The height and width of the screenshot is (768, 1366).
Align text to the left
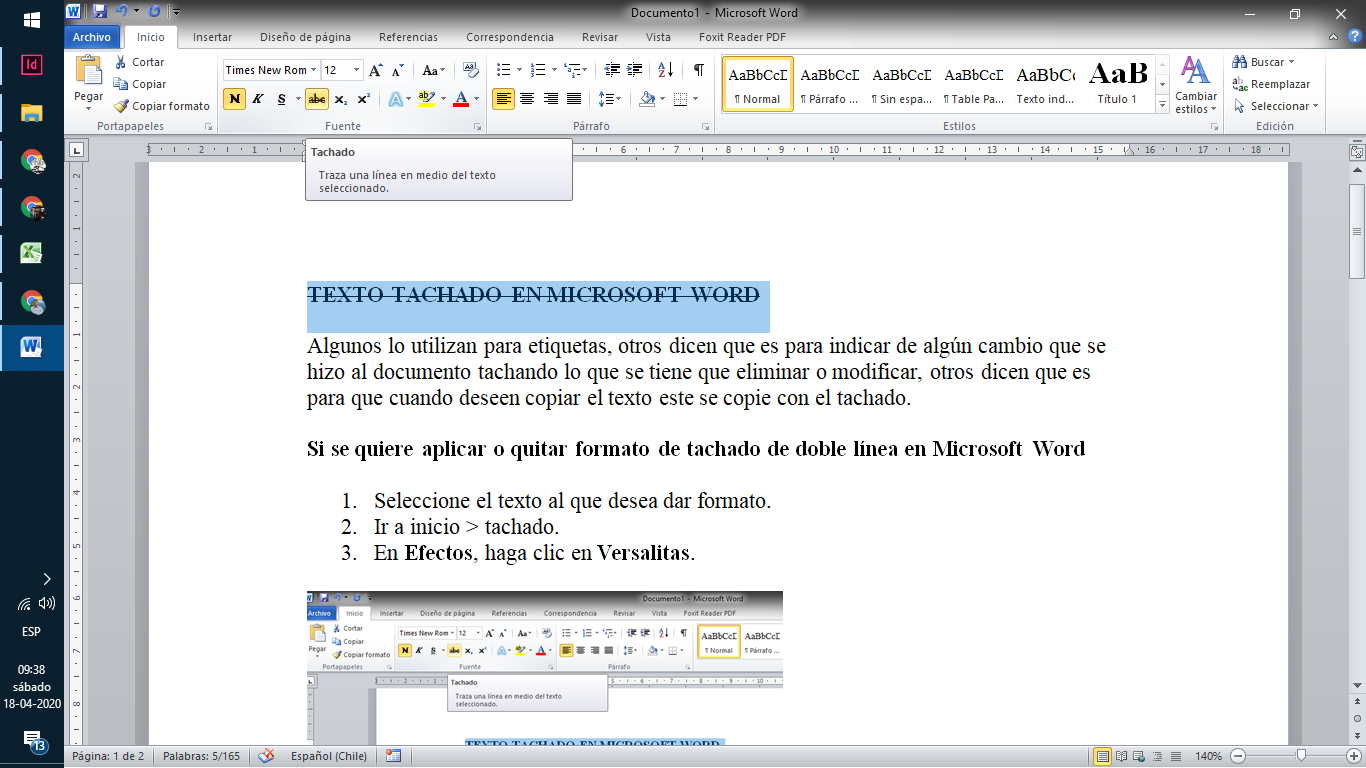[503, 99]
